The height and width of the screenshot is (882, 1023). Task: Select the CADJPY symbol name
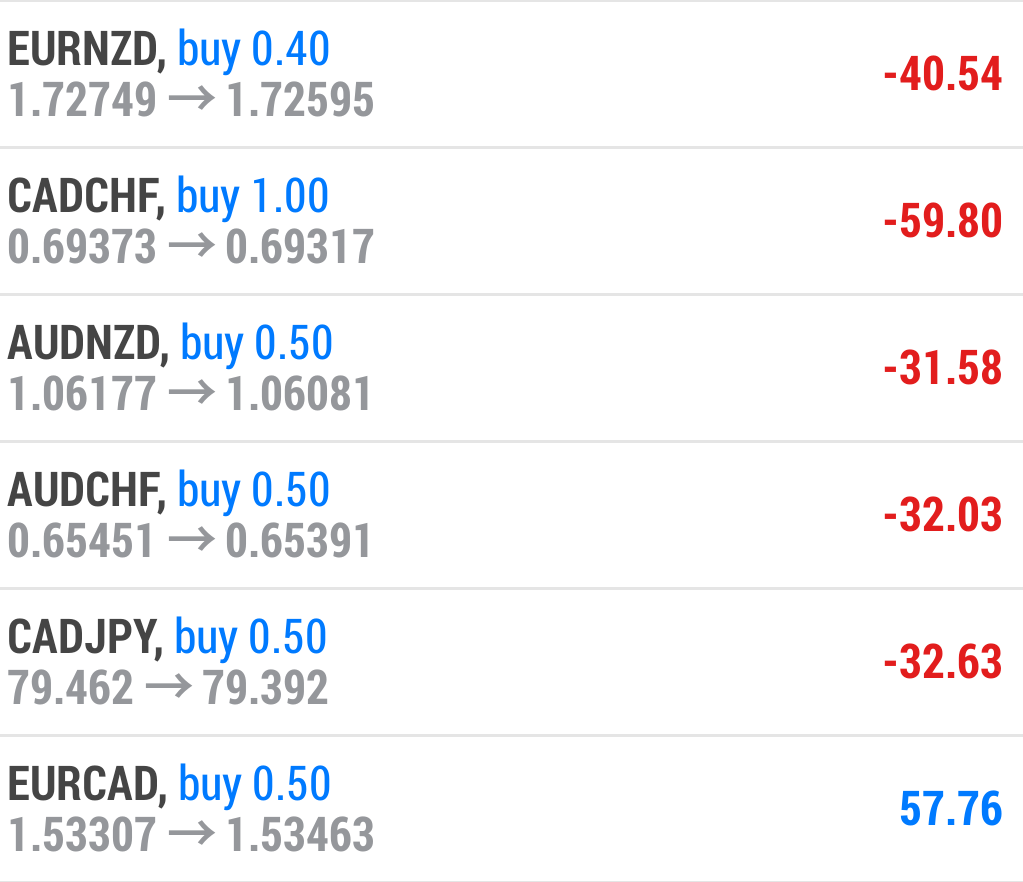click(x=85, y=638)
